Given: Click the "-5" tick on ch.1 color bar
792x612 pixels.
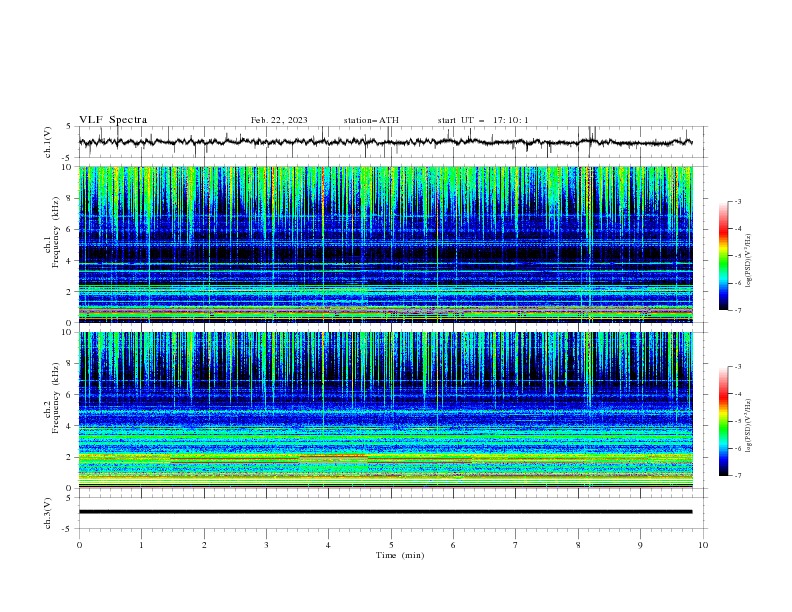Looking at the screenshot, I should (738, 256).
